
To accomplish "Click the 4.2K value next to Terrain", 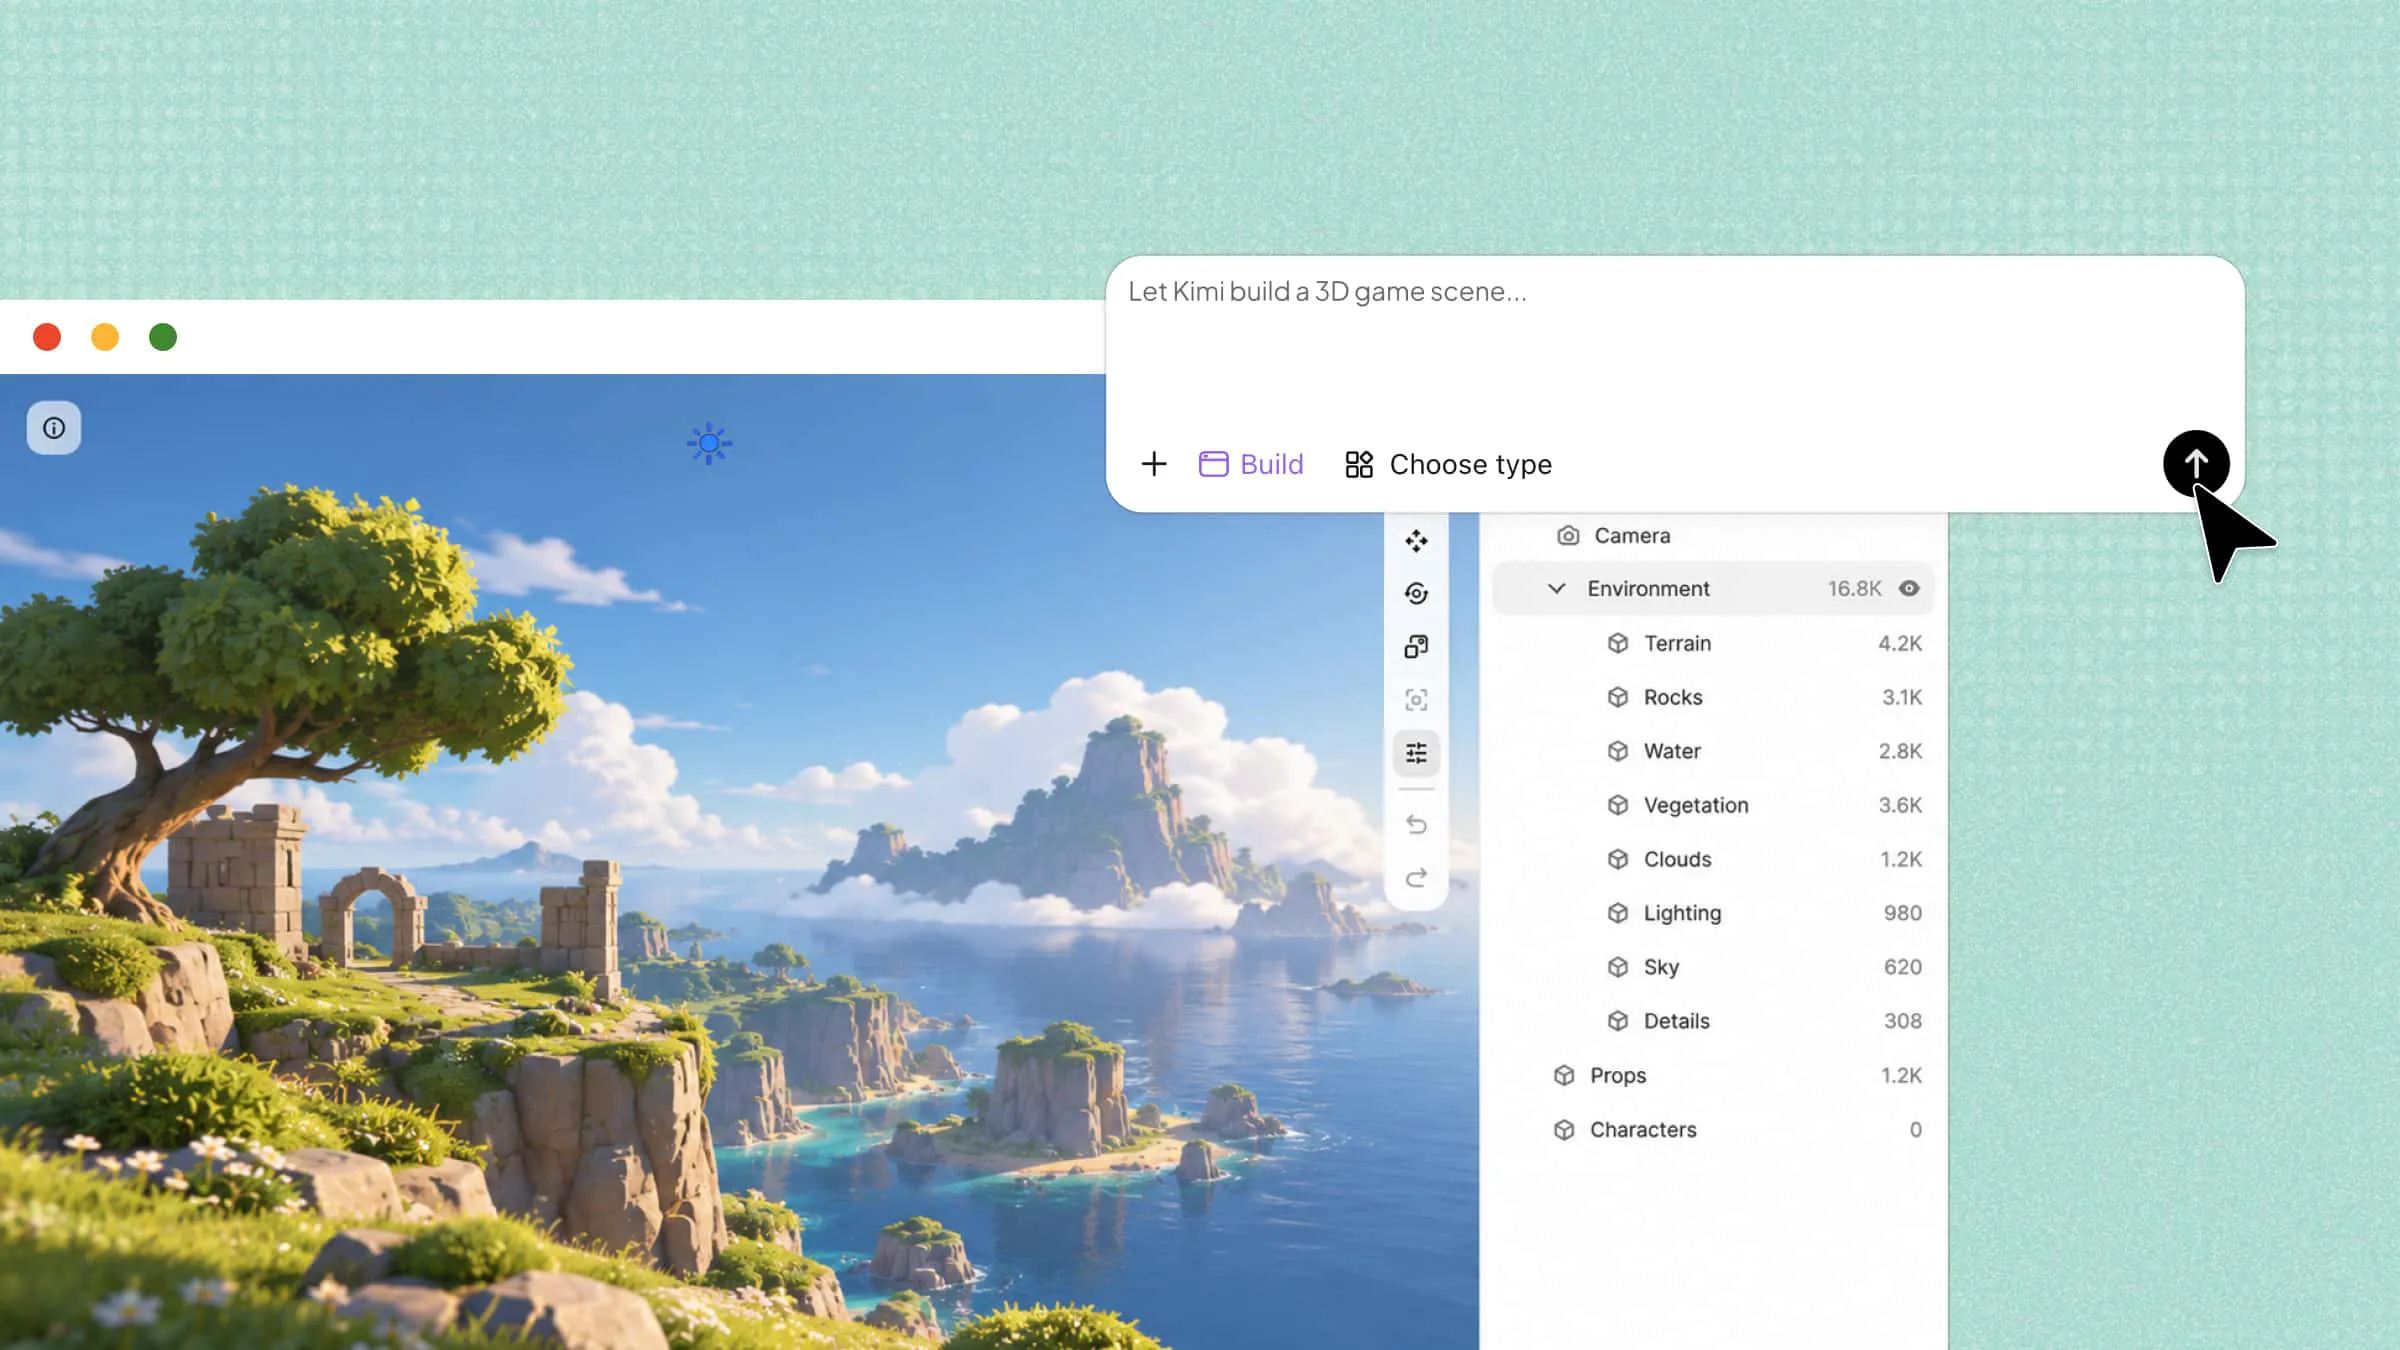I will 1900,643.
